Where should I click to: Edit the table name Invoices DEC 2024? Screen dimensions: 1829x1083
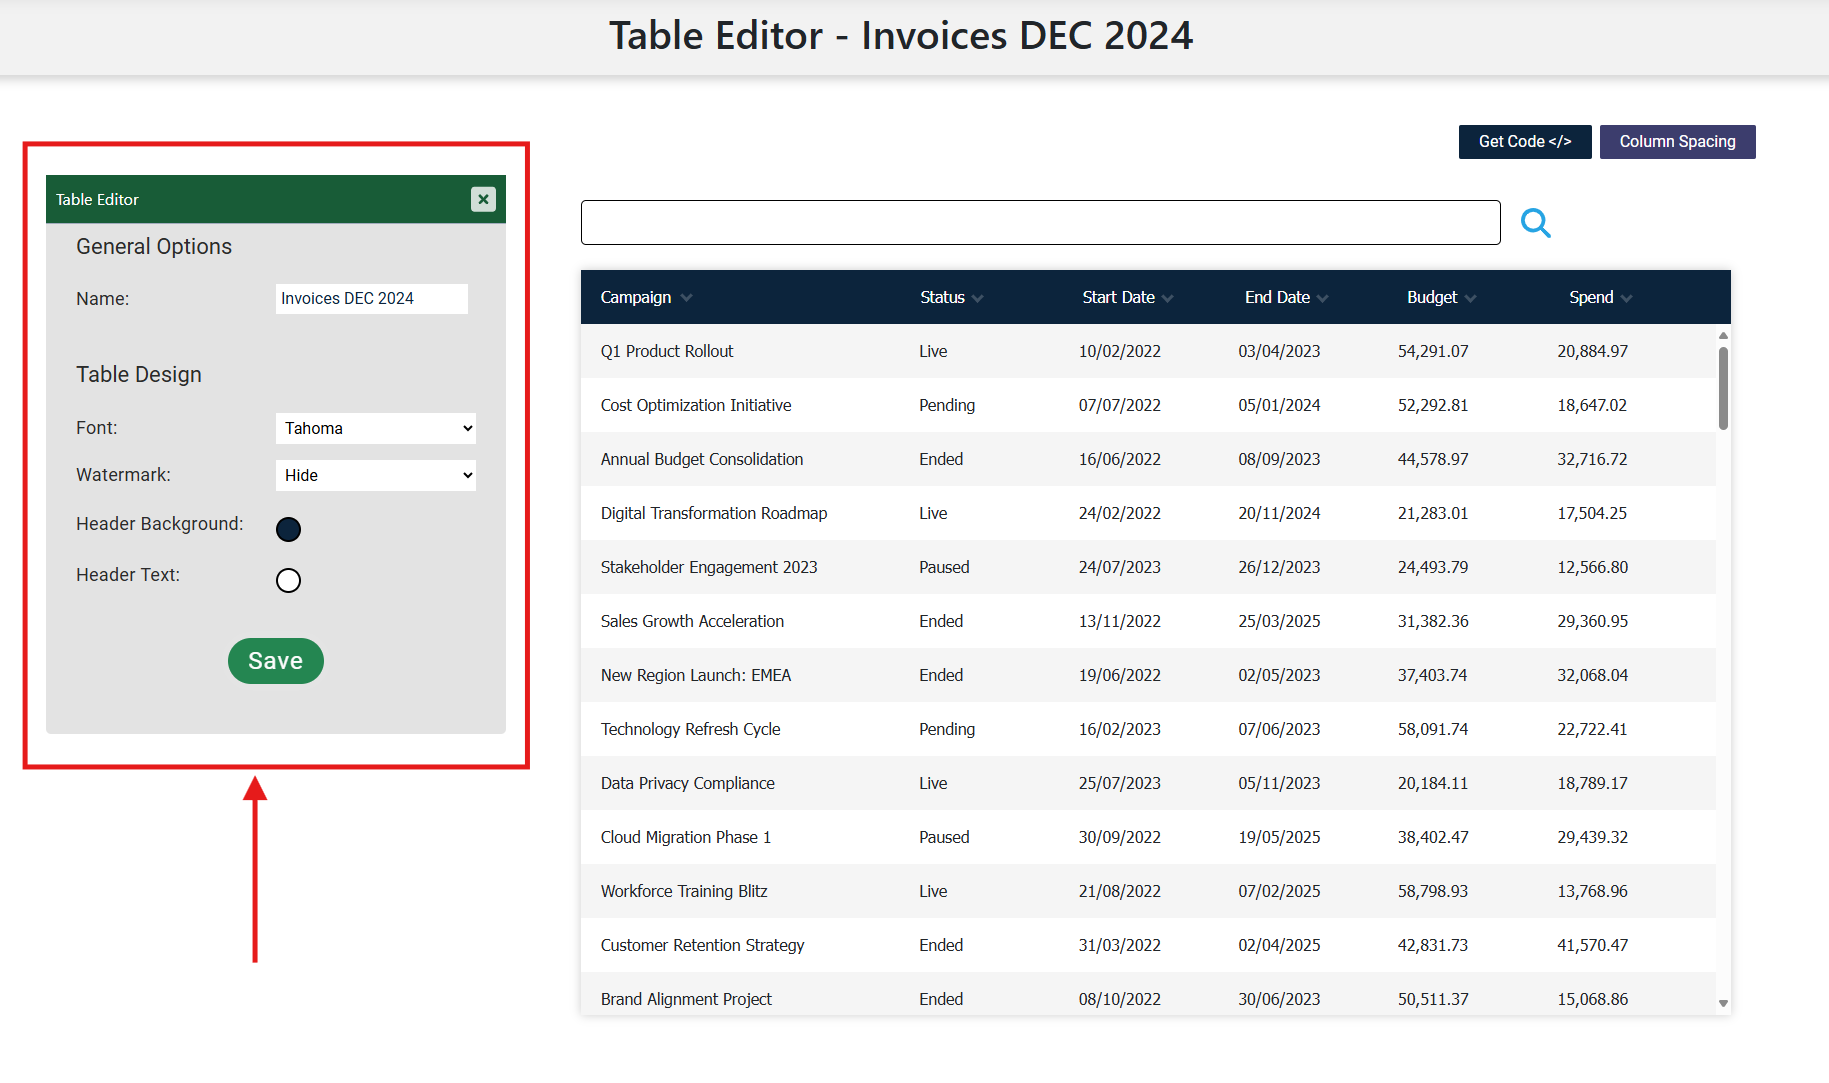(371, 298)
